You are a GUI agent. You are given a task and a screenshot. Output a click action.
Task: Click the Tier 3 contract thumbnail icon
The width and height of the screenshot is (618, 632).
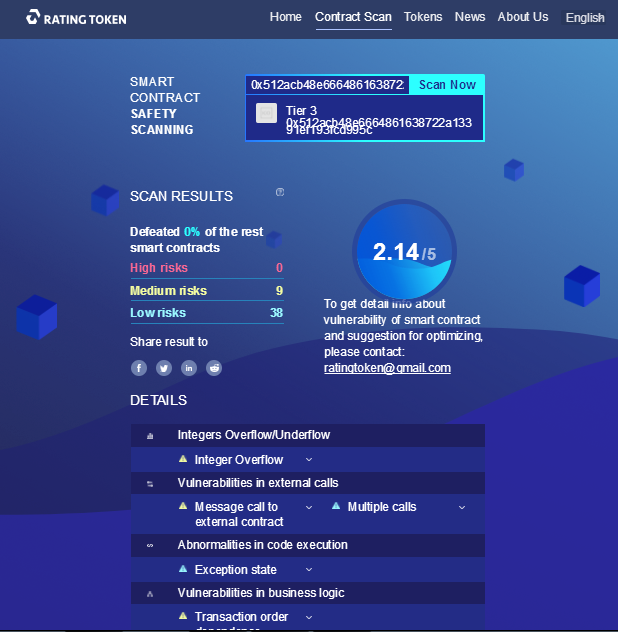266,113
